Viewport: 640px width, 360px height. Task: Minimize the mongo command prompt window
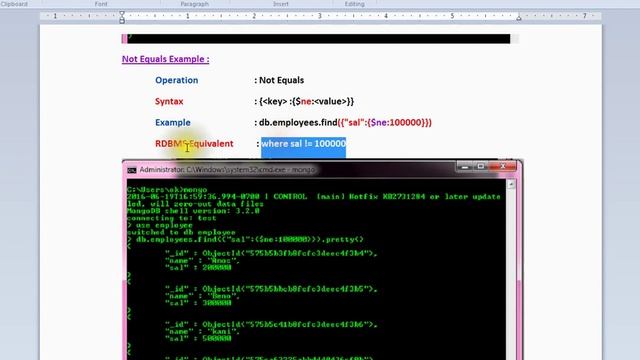click(464, 167)
